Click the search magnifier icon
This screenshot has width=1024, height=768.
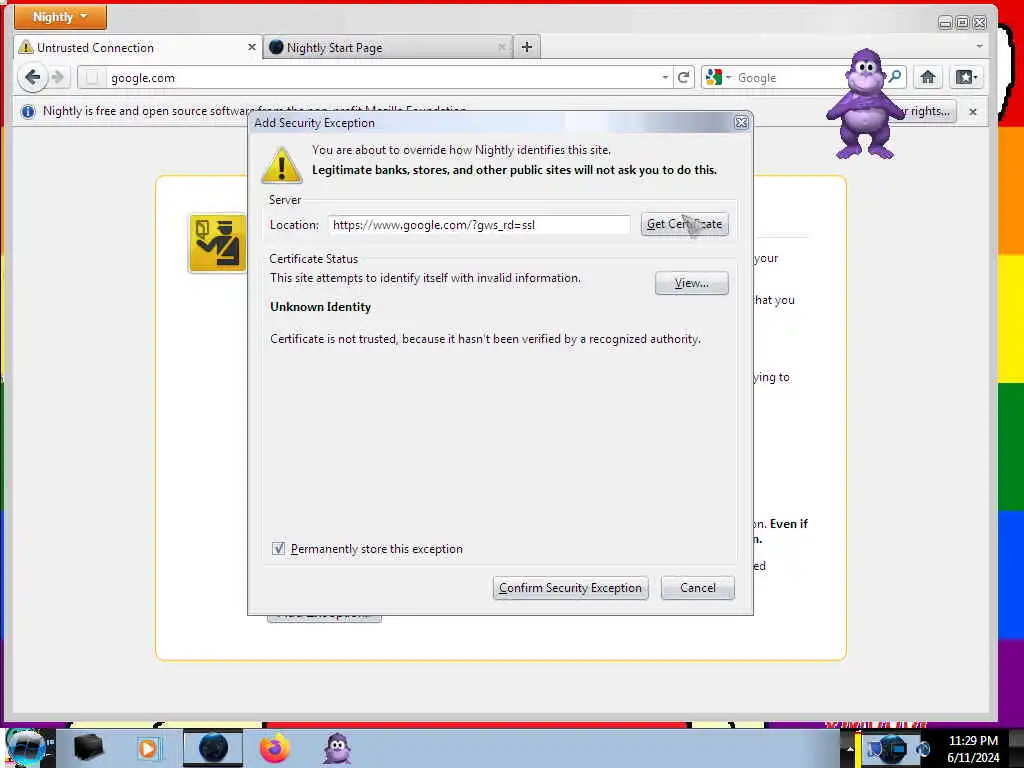895,77
